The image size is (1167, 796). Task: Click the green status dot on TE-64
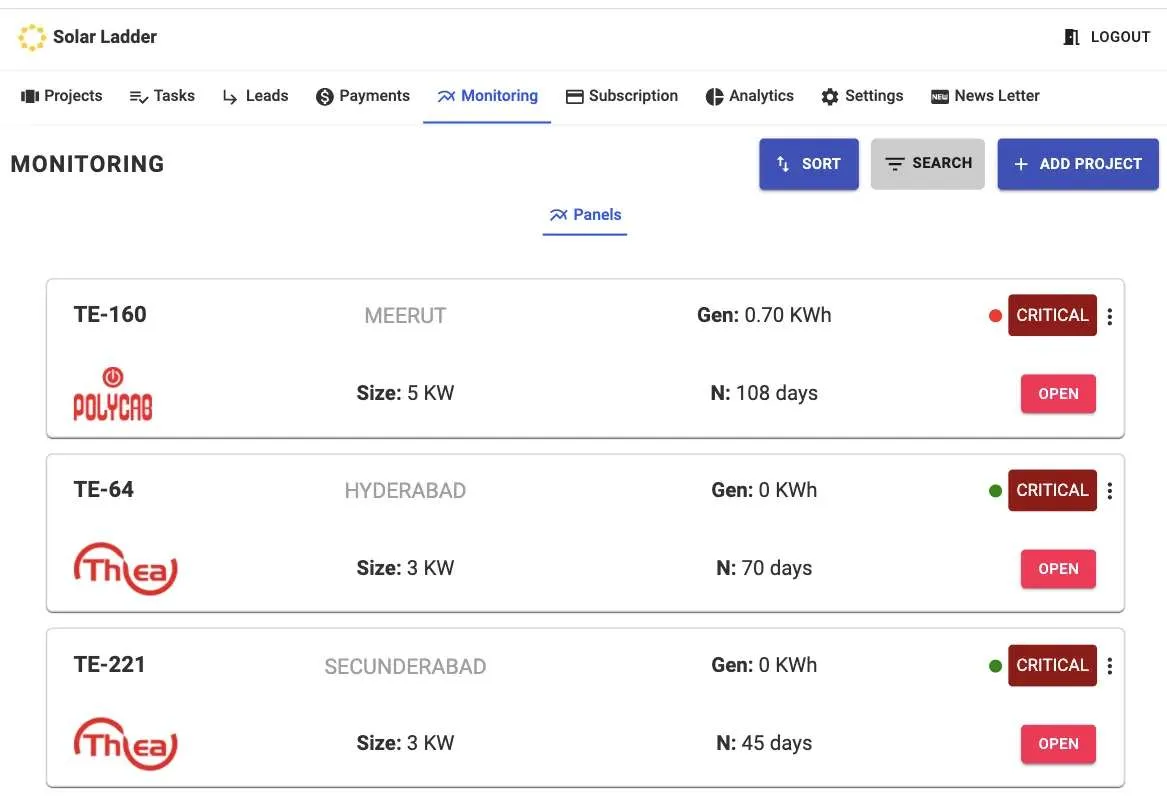click(995, 491)
